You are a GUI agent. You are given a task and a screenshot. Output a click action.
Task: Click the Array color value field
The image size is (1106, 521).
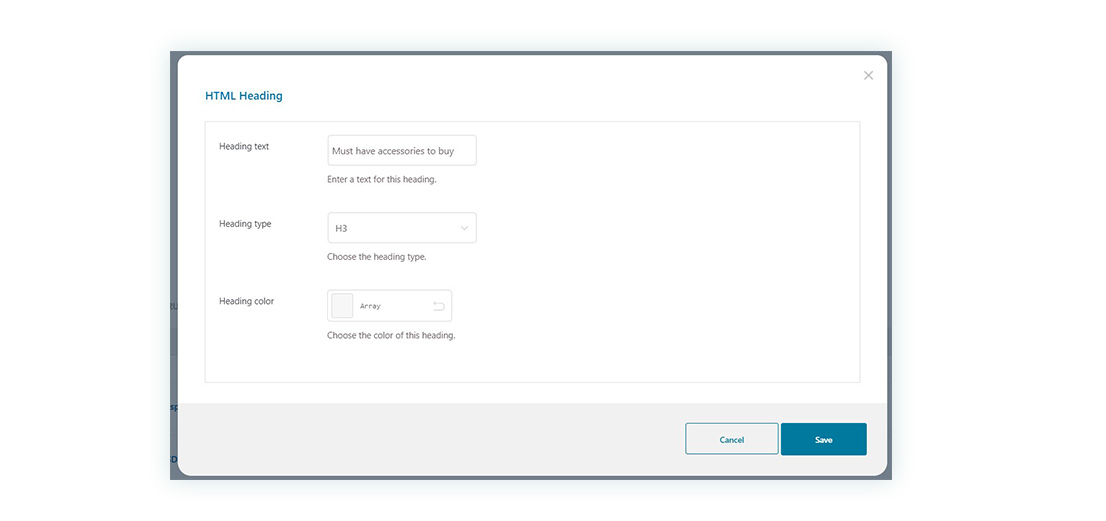[x=391, y=306]
